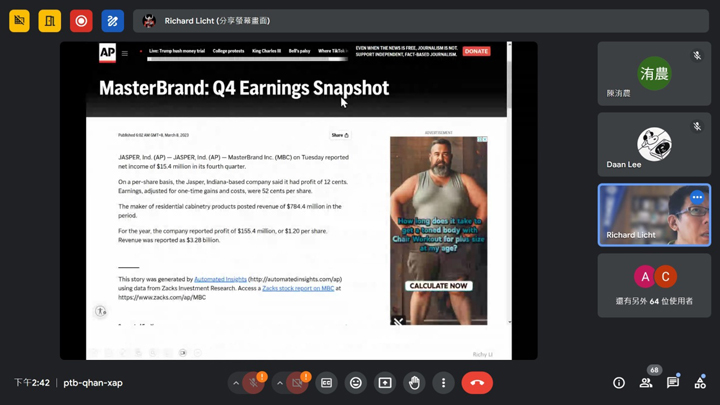This screenshot has width=720, height=405.
Task: Expand audio settings arrow beside microphone
Action: [x=236, y=383]
